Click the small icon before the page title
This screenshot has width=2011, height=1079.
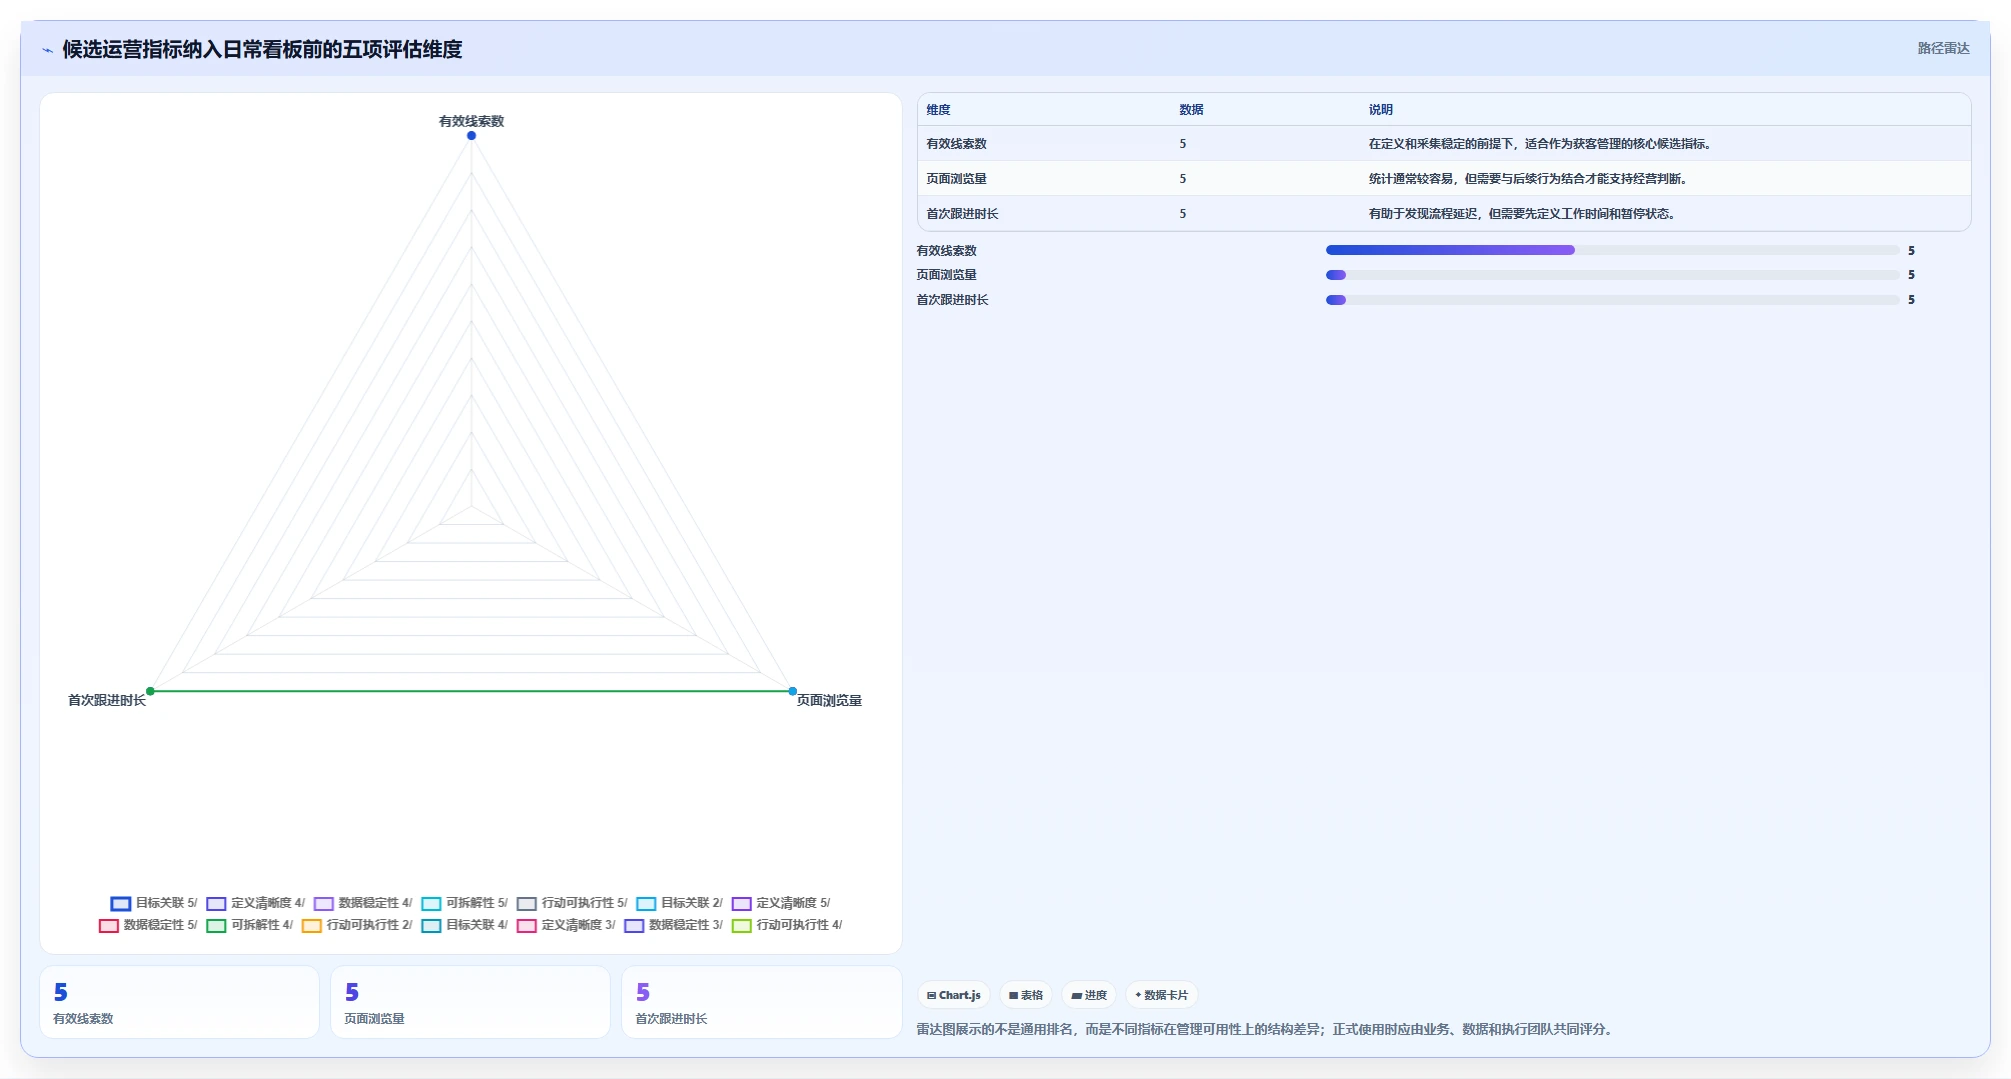point(47,50)
